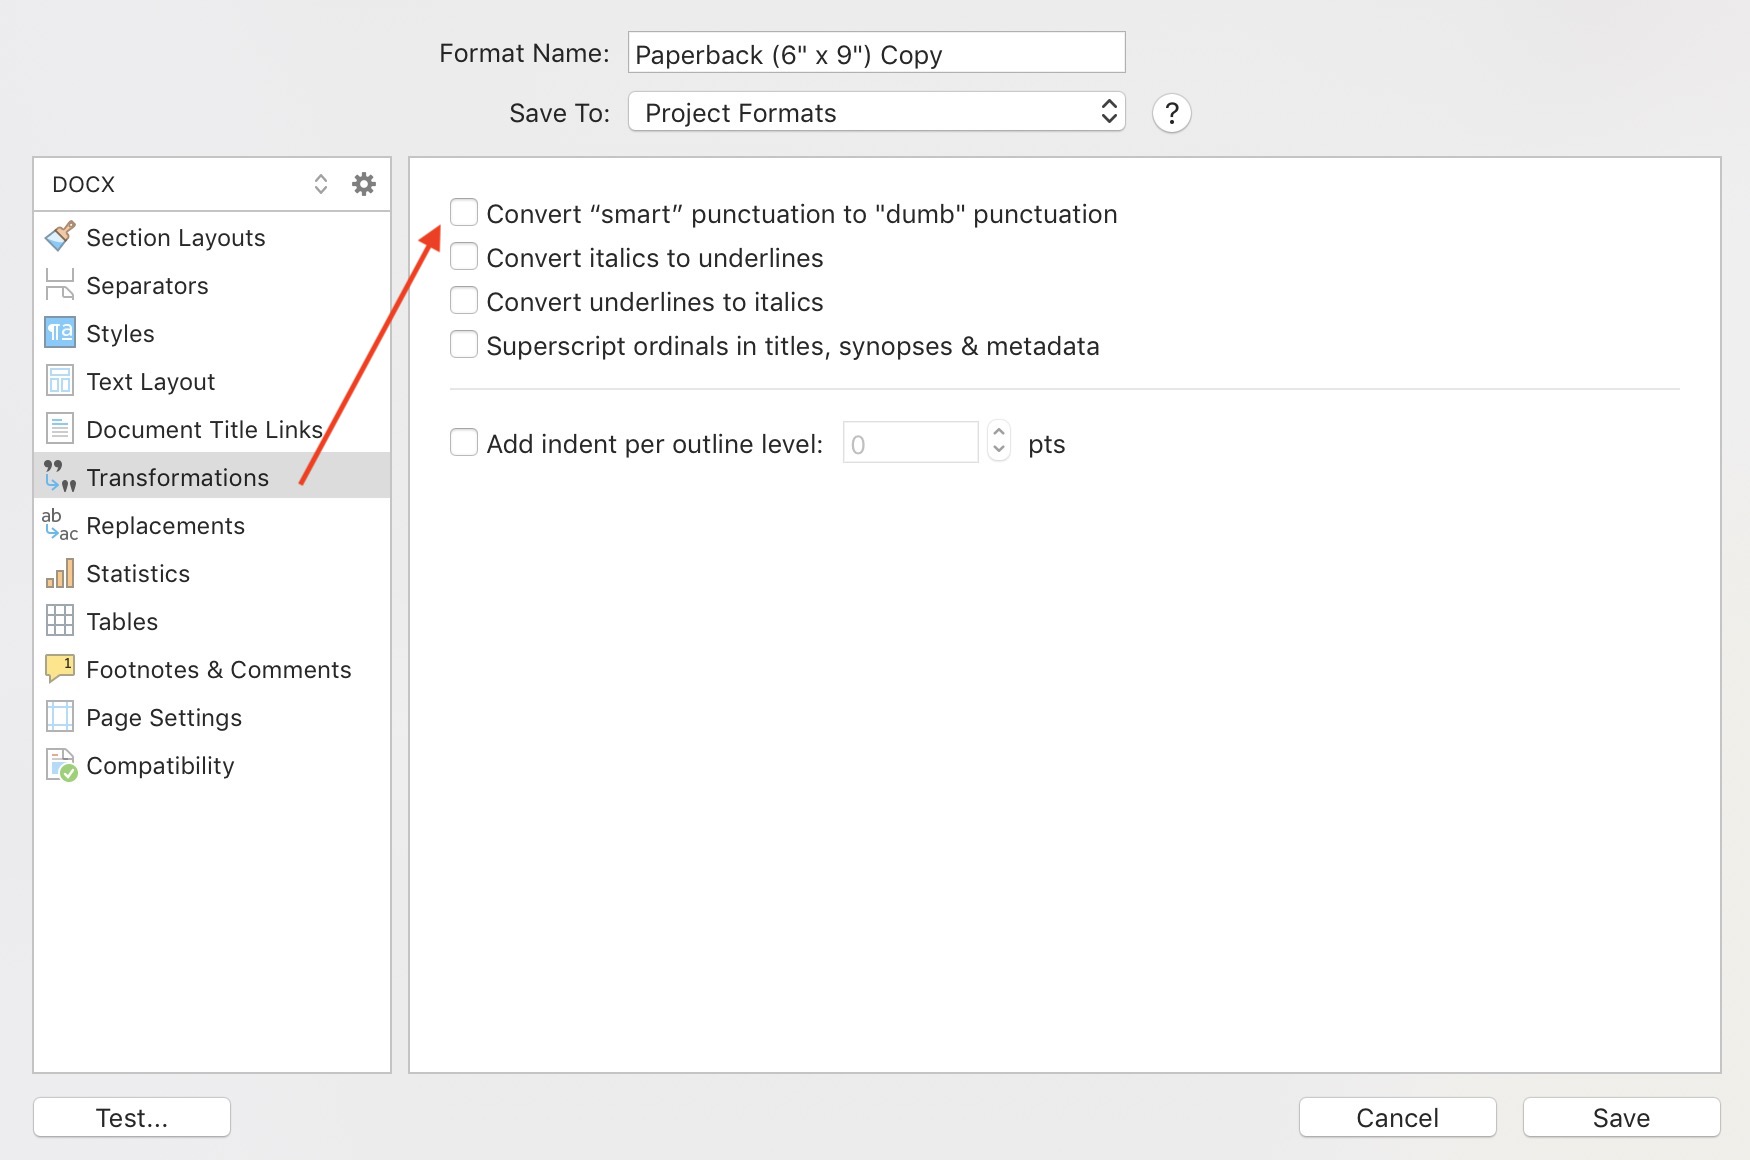
Task: Click the indent points stepper arrows
Action: pos(998,441)
